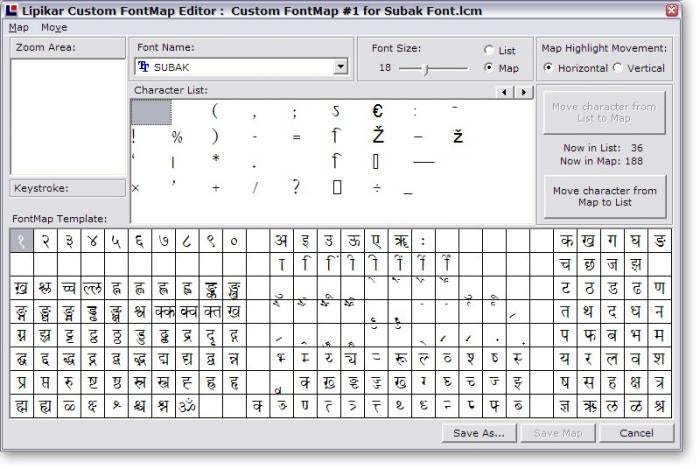Open the Font Name SUBAK dropdown
Image resolution: width=700 pixels, height=469 pixels.
340,67
